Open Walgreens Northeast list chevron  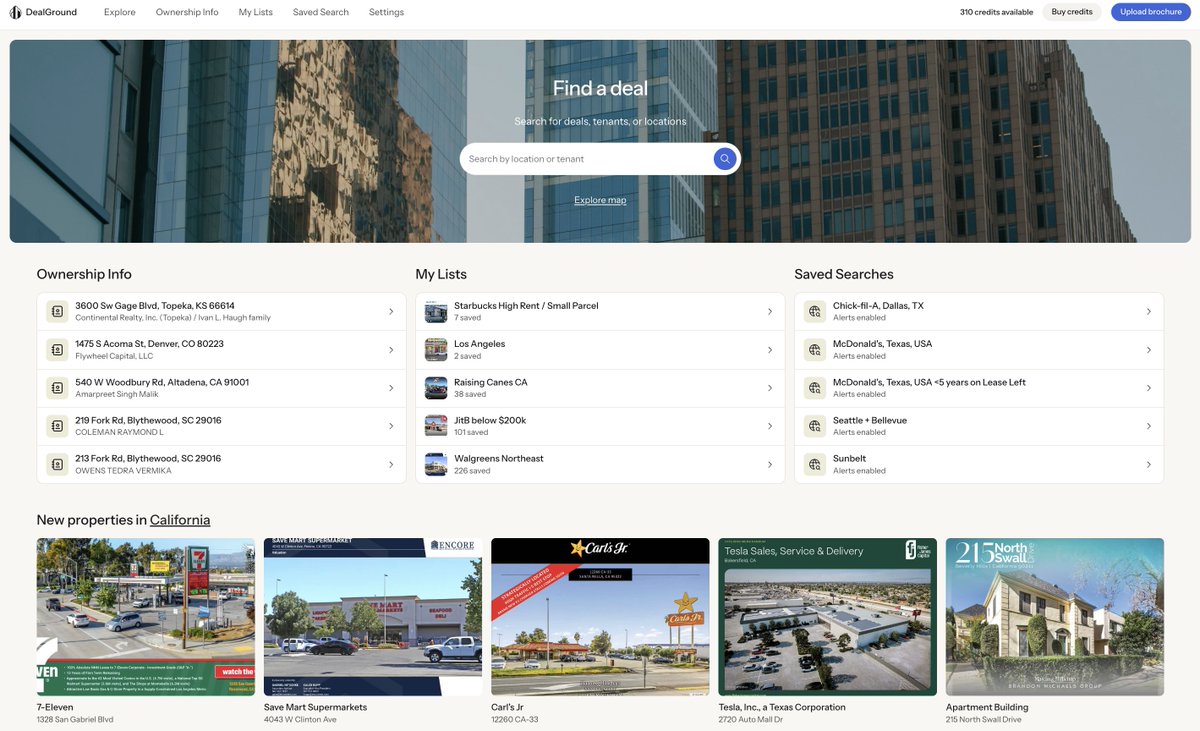[x=770, y=464]
